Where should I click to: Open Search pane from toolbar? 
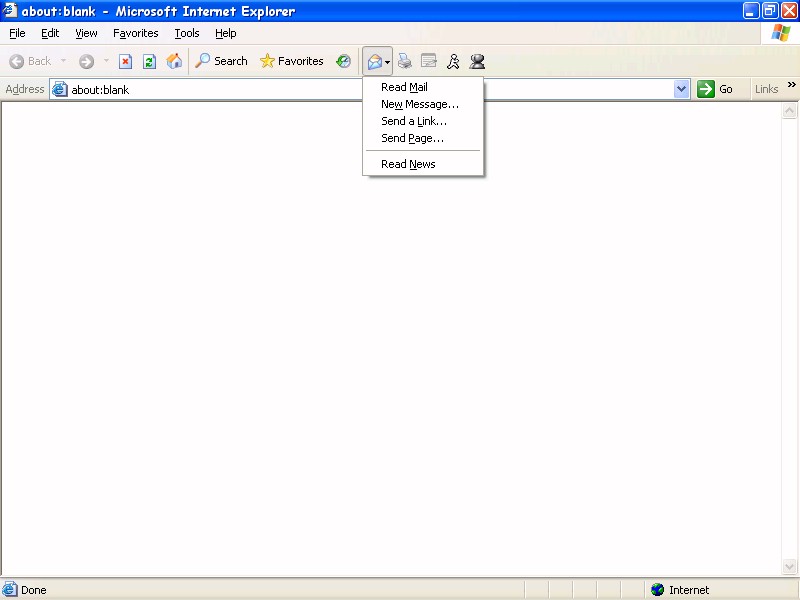[221, 61]
